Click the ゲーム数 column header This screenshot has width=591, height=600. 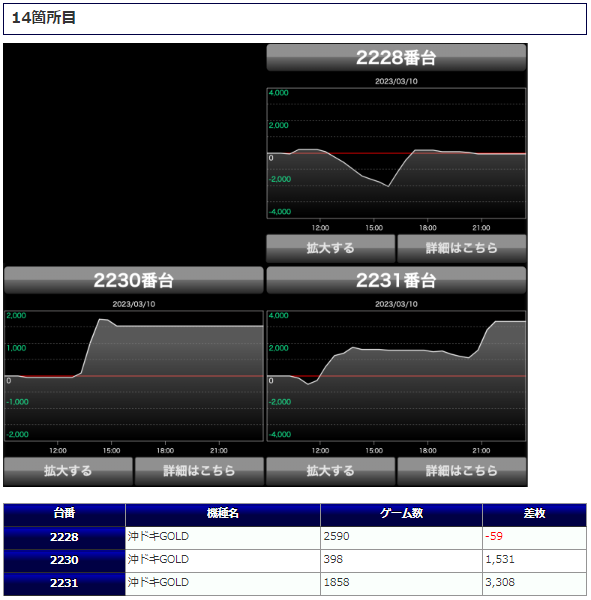click(x=401, y=515)
